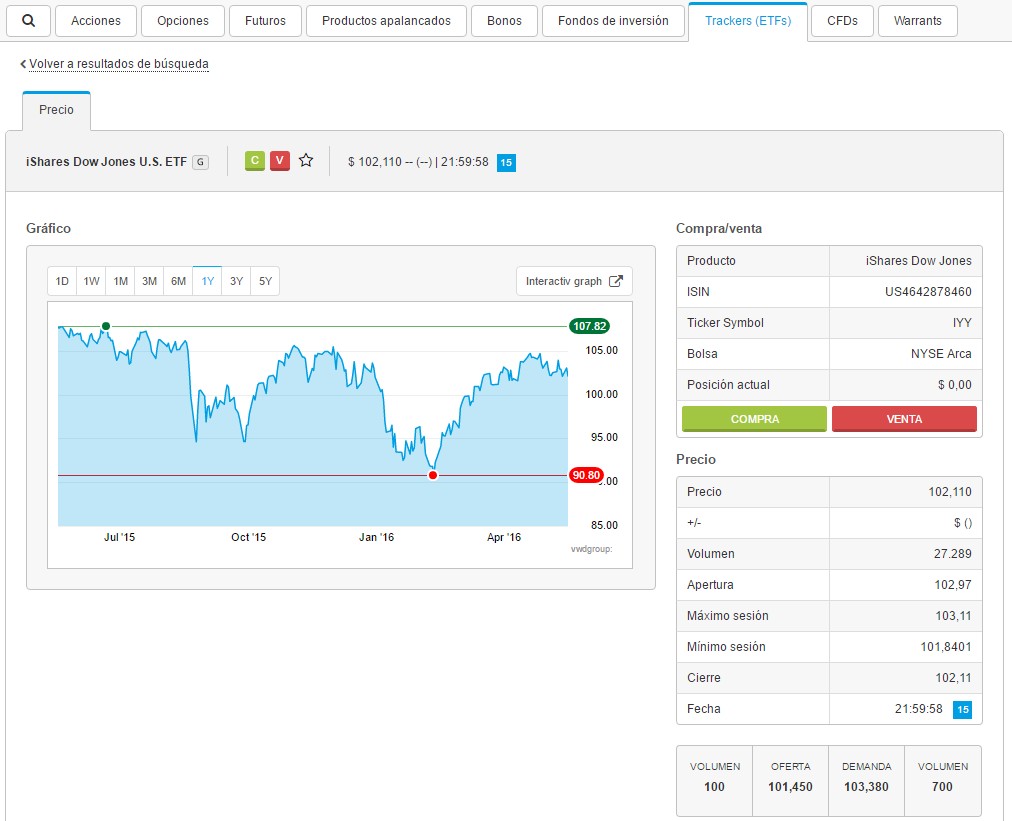Click the red V sell icon
This screenshot has height=821, width=1012.
click(x=279, y=161)
